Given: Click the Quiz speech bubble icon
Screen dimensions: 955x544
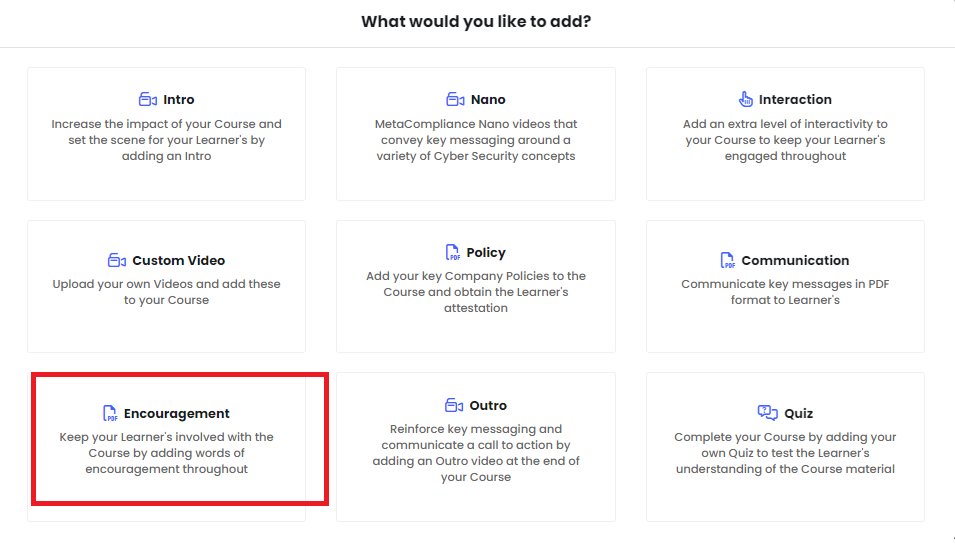Looking at the screenshot, I should pos(767,413).
